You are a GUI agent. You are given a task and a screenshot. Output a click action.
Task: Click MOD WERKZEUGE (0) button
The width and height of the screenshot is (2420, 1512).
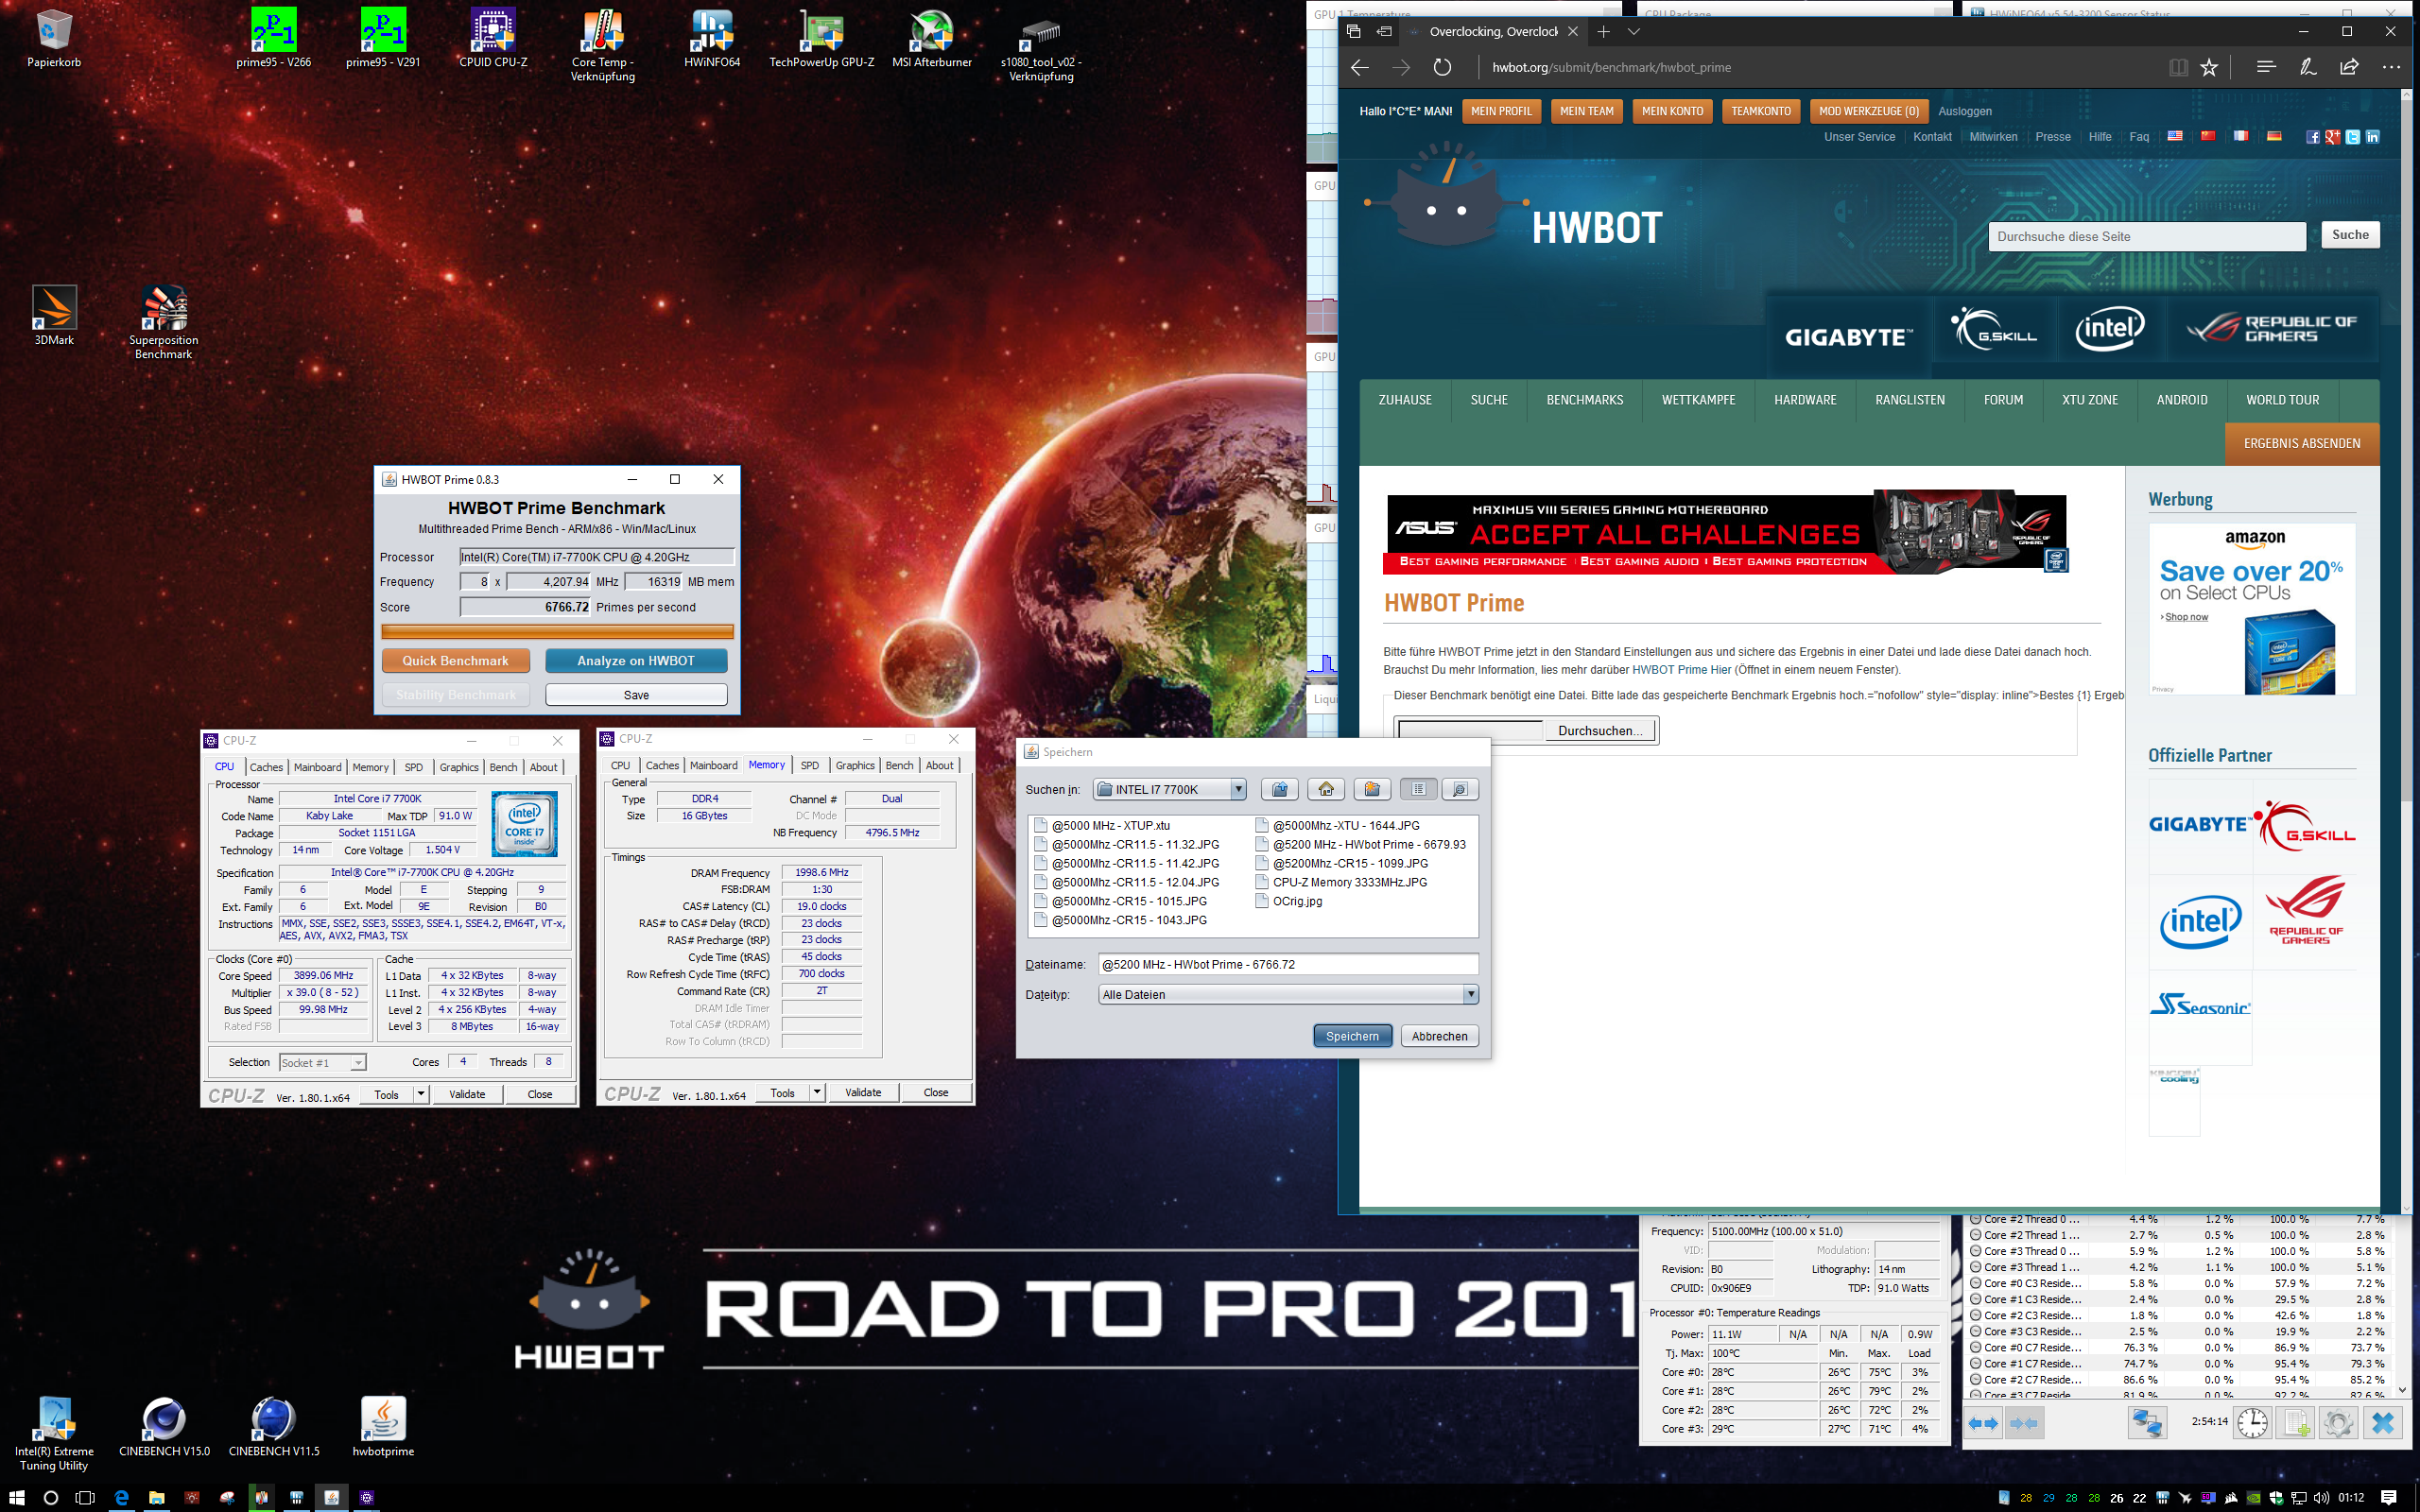tap(1869, 111)
